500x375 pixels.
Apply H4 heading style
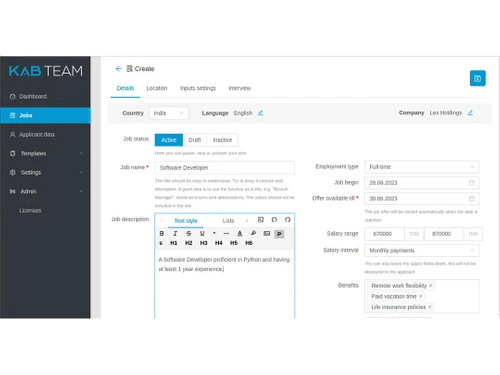[x=219, y=243]
